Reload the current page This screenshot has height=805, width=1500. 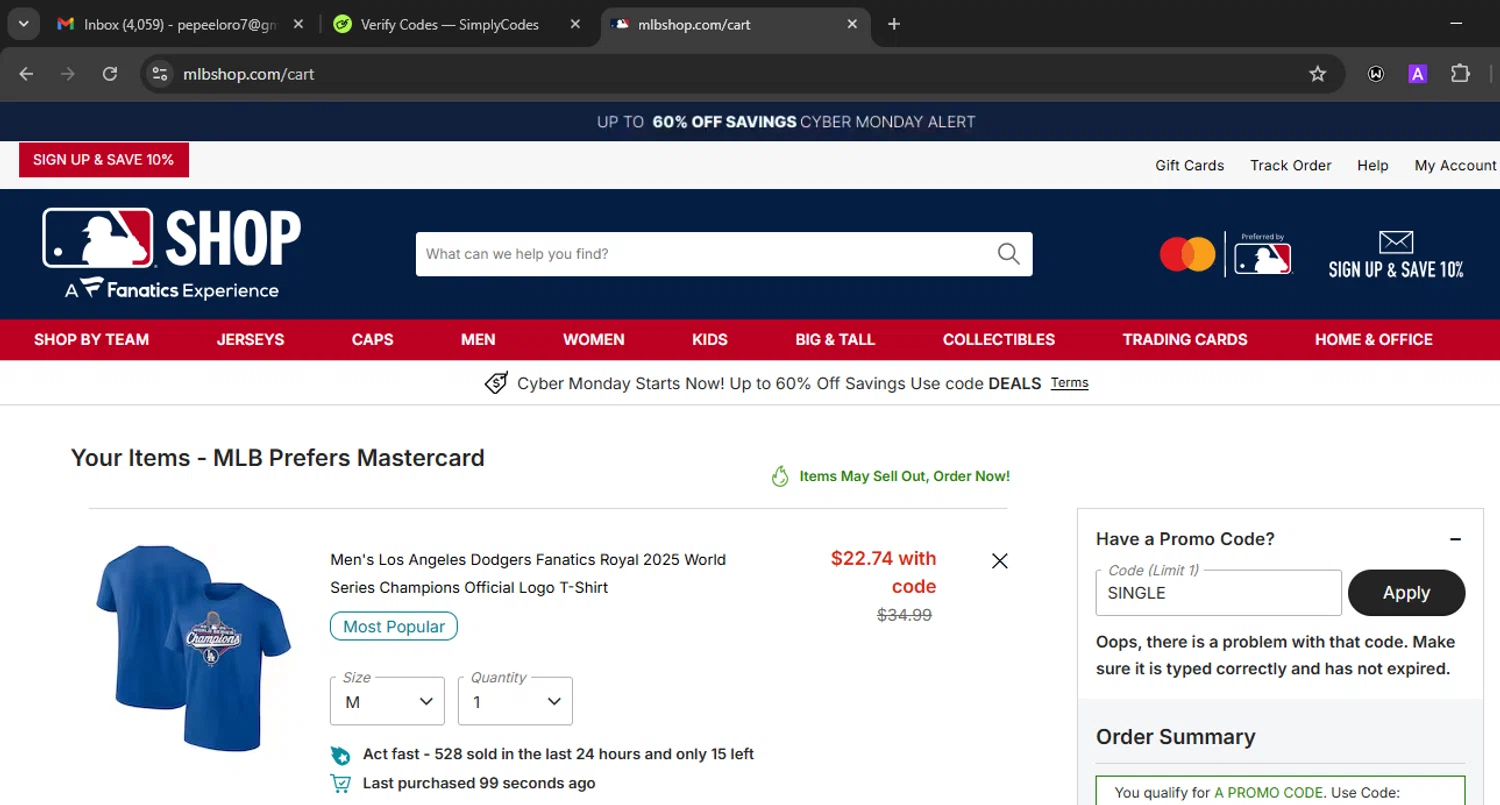click(110, 74)
